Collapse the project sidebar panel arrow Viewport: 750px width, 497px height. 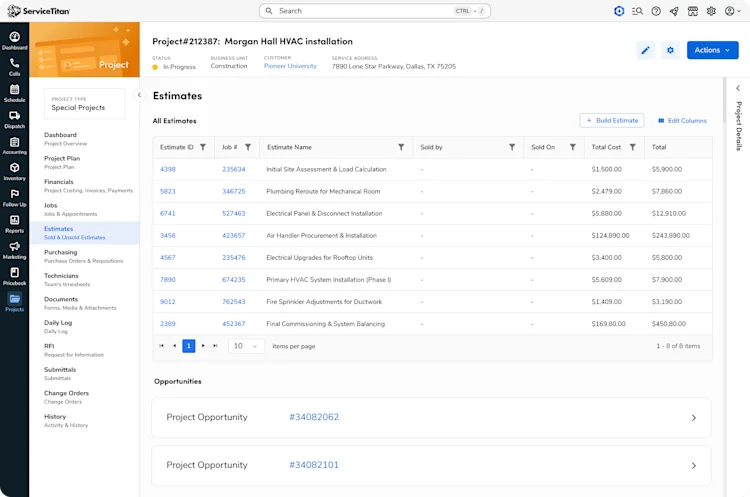pyautogui.click(x=139, y=95)
